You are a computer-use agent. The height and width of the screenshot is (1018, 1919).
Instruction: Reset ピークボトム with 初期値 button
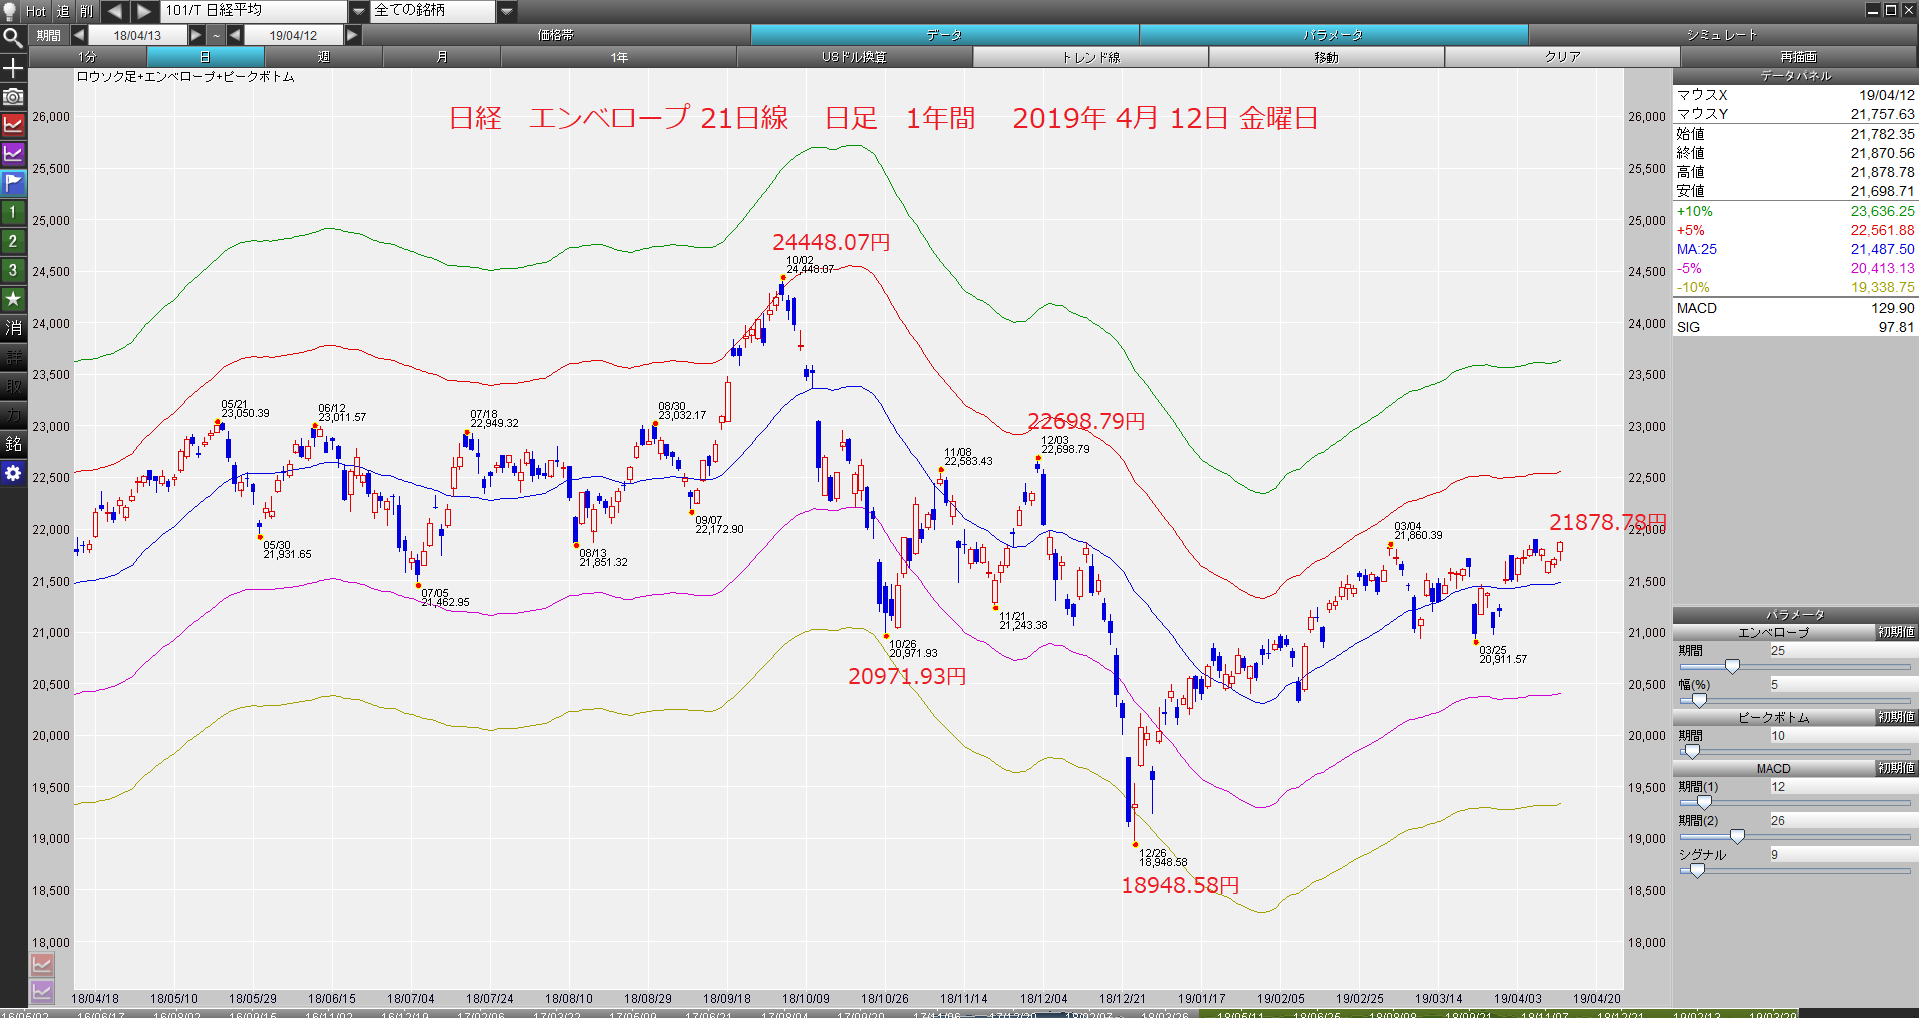[1896, 717]
